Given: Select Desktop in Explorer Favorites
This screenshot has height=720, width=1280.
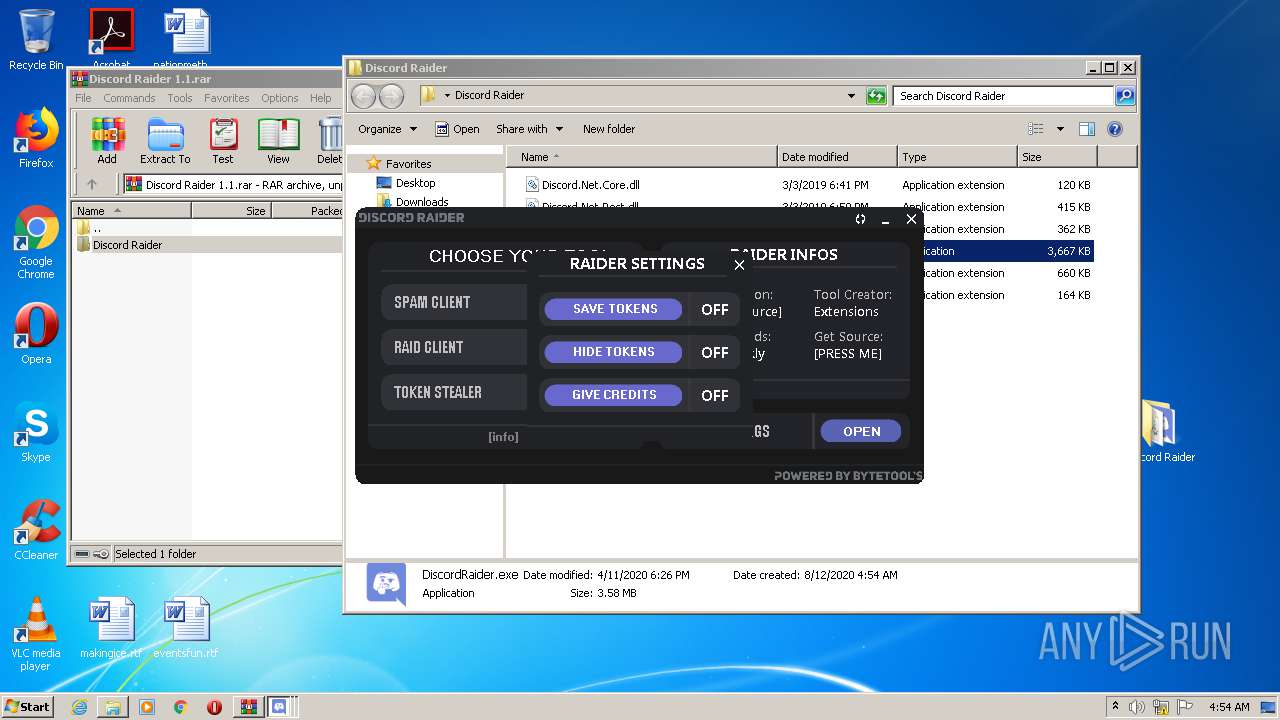Looking at the screenshot, I should tap(415, 183).
